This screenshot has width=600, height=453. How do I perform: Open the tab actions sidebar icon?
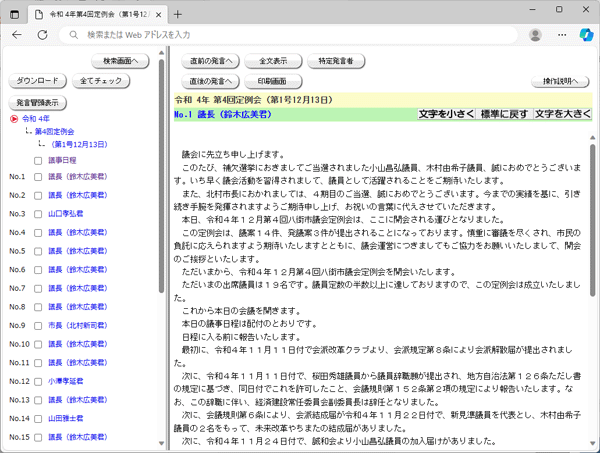click(x=14, y=15)
